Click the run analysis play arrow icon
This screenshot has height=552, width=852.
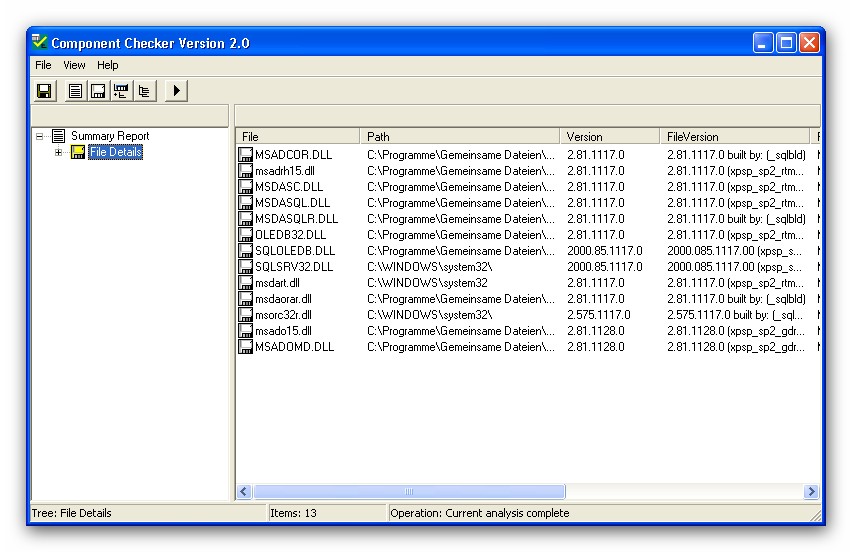click(176, 91)
